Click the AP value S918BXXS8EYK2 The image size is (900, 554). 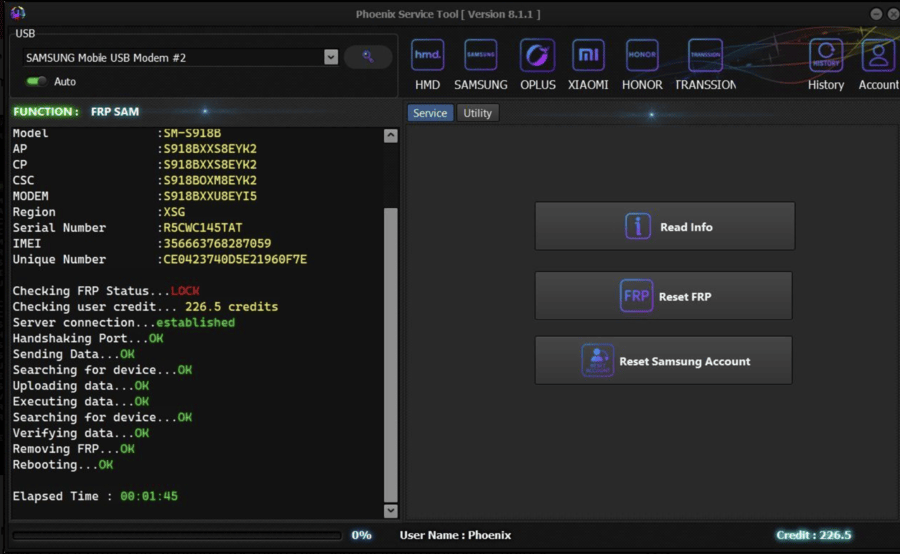click(x=210, y=149)
